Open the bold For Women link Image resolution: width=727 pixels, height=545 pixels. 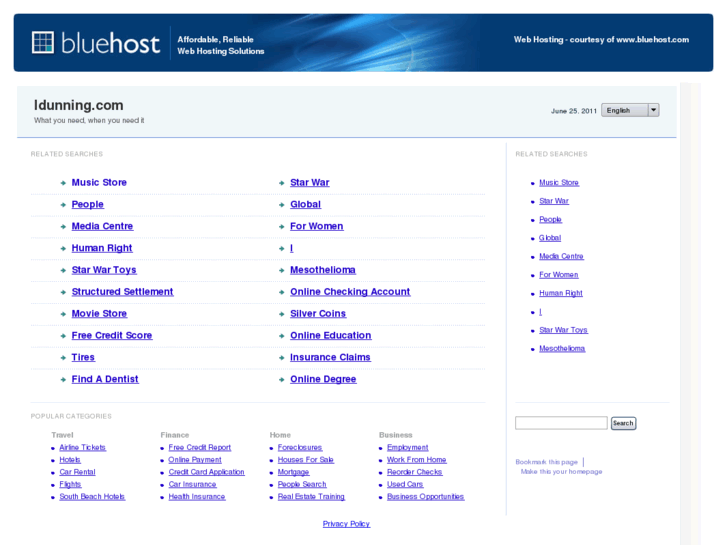[x=317, y=226]
